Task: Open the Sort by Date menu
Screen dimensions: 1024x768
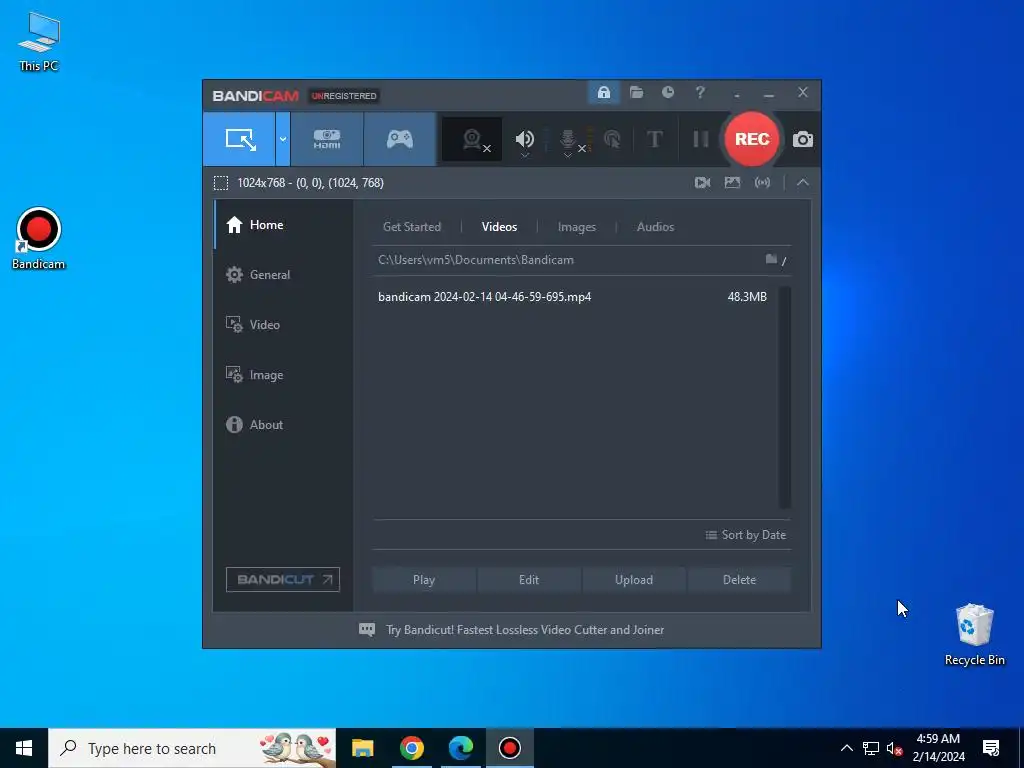Action: pos(745,535)
